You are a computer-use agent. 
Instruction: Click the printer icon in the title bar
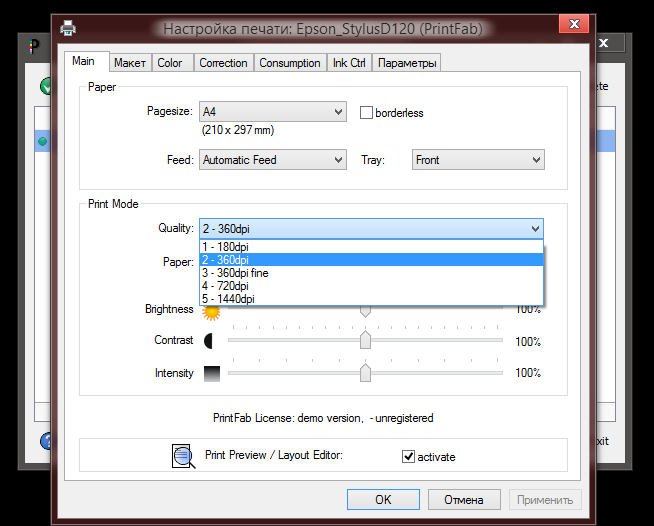[x=68, y=28]
